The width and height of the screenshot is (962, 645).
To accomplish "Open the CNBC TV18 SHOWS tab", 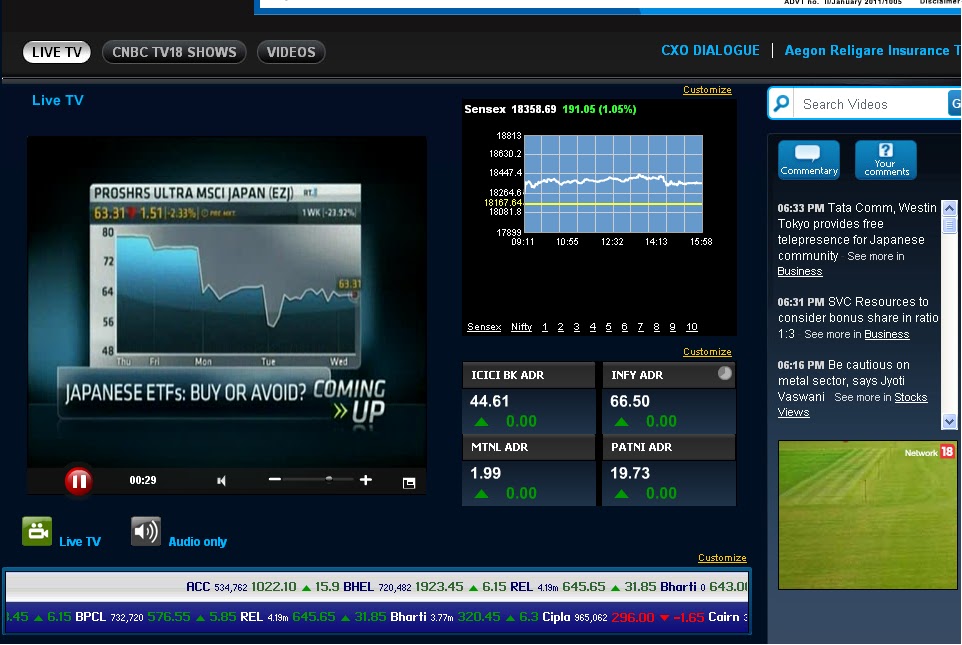I will click(x=174, y=52).
